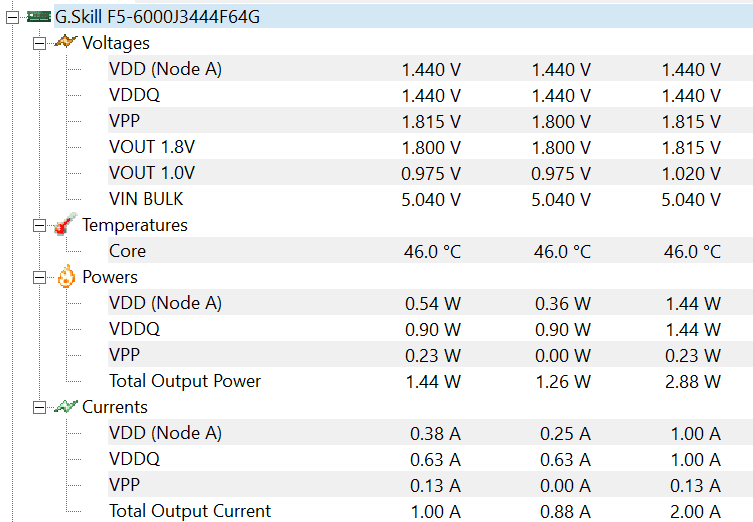Select the Total Output Current row
Image resolution: width=753 pixels, height=522 pixels.
[x=430, y=510]
